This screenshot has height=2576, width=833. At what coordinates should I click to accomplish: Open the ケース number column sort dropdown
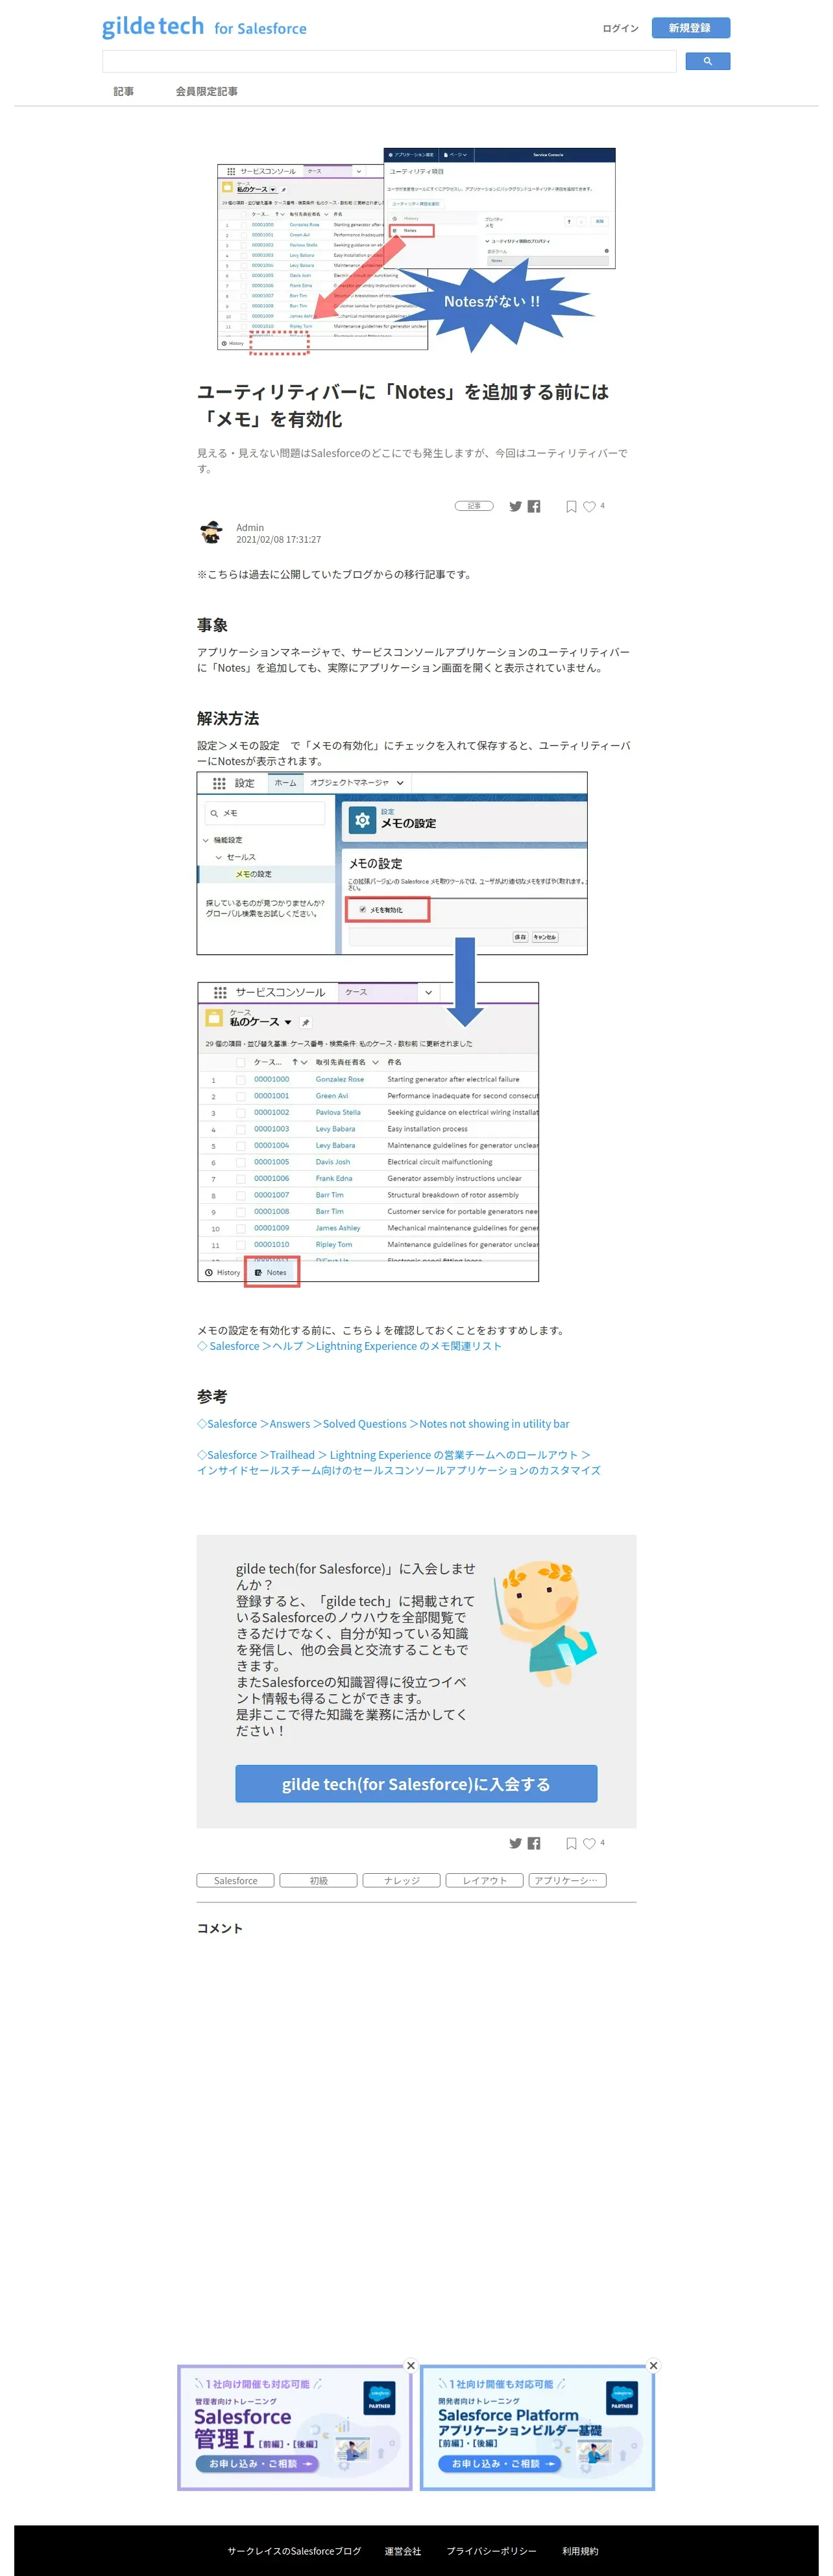pyautogui.click(x=304, y=1062)
